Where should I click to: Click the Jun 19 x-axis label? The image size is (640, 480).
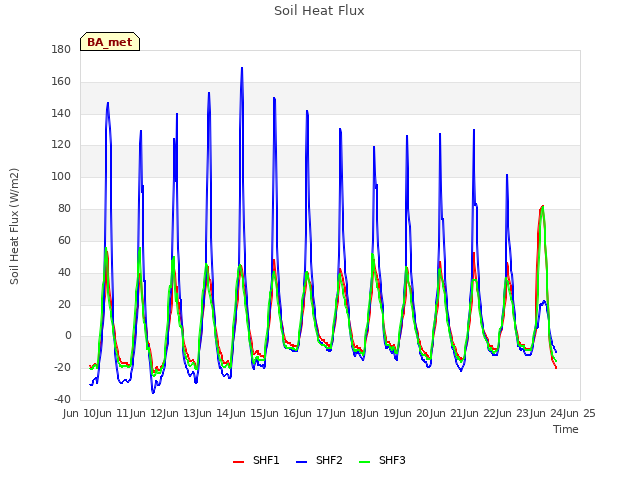(380, 413)
